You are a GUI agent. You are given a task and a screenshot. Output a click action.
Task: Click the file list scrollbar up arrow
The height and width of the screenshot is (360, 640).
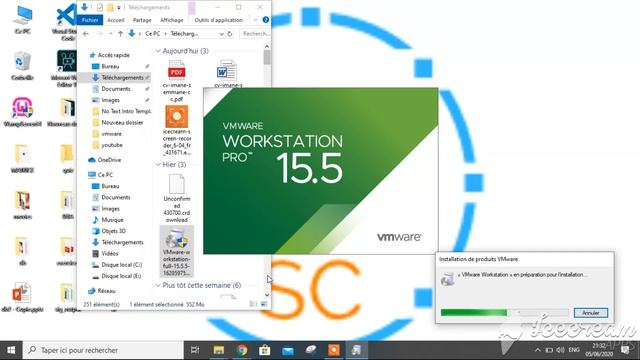[x=267, y=46]
